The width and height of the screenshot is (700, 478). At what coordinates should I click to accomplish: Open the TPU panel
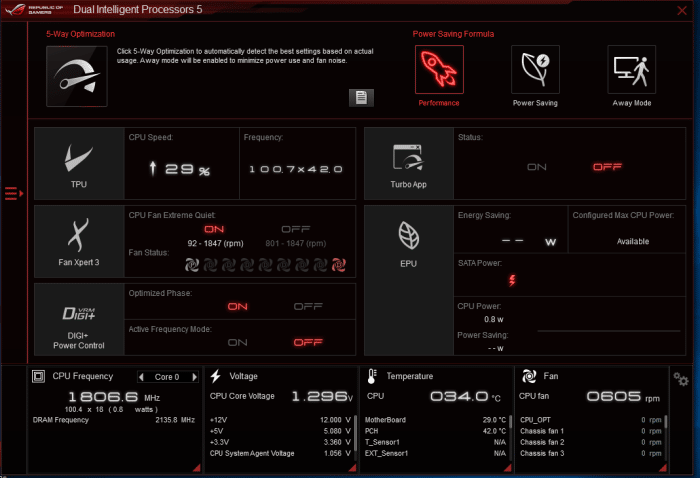pos(79,163)
